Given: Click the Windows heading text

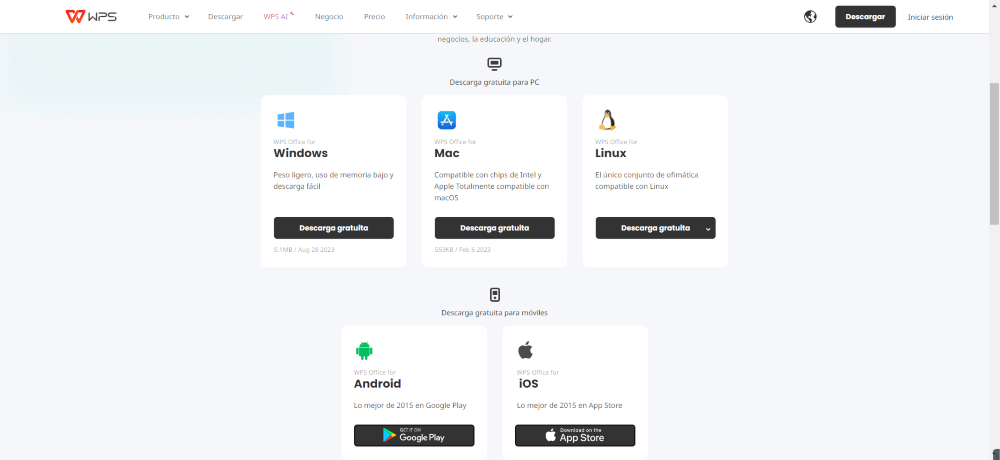Looking at the screenshot, I should point(300,153).
